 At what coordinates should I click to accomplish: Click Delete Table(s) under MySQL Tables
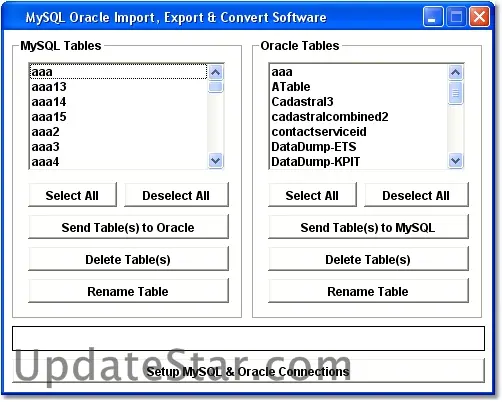128,259
